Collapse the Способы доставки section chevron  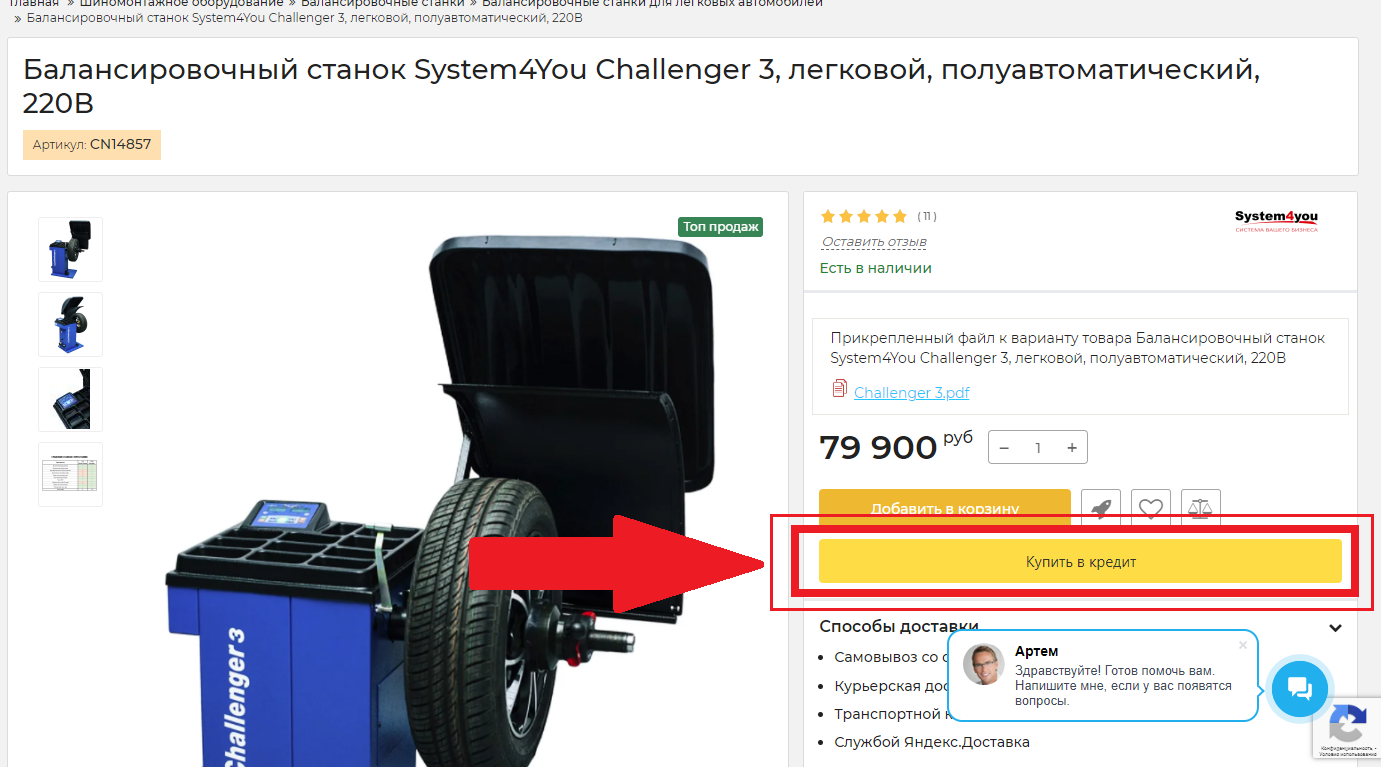(x=1335, y=628)
